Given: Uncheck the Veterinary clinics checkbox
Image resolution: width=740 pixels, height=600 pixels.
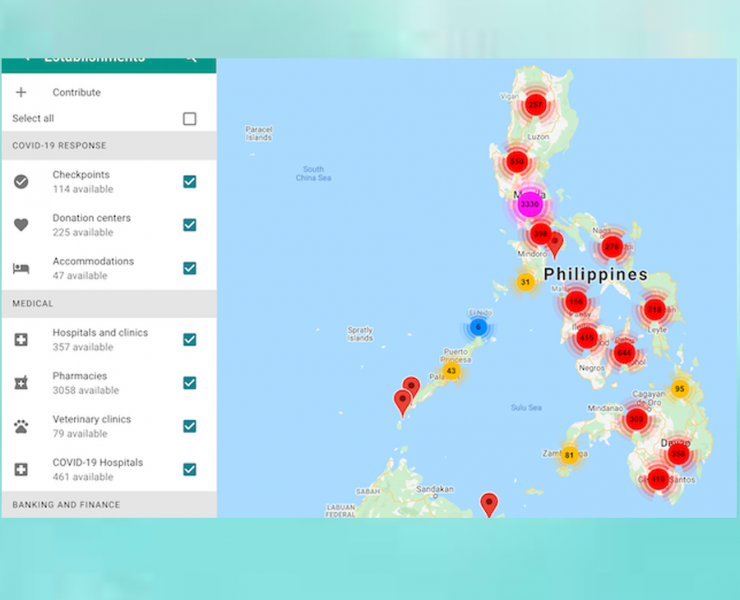Looking at the screenshot, I should click(x=190, y=426).
